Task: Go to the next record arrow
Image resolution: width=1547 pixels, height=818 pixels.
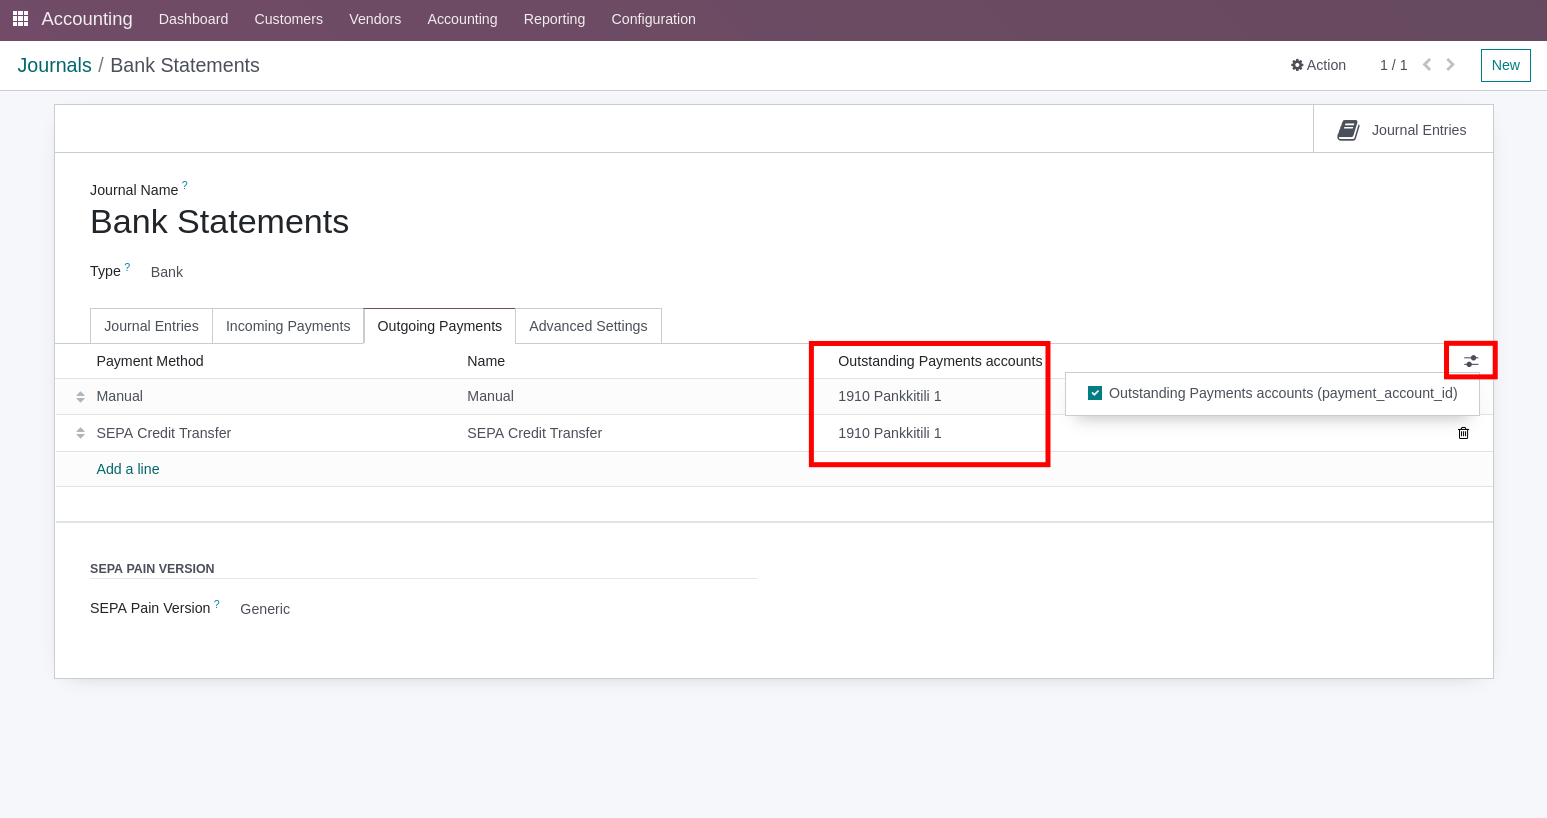Action: click(1450, 65)
